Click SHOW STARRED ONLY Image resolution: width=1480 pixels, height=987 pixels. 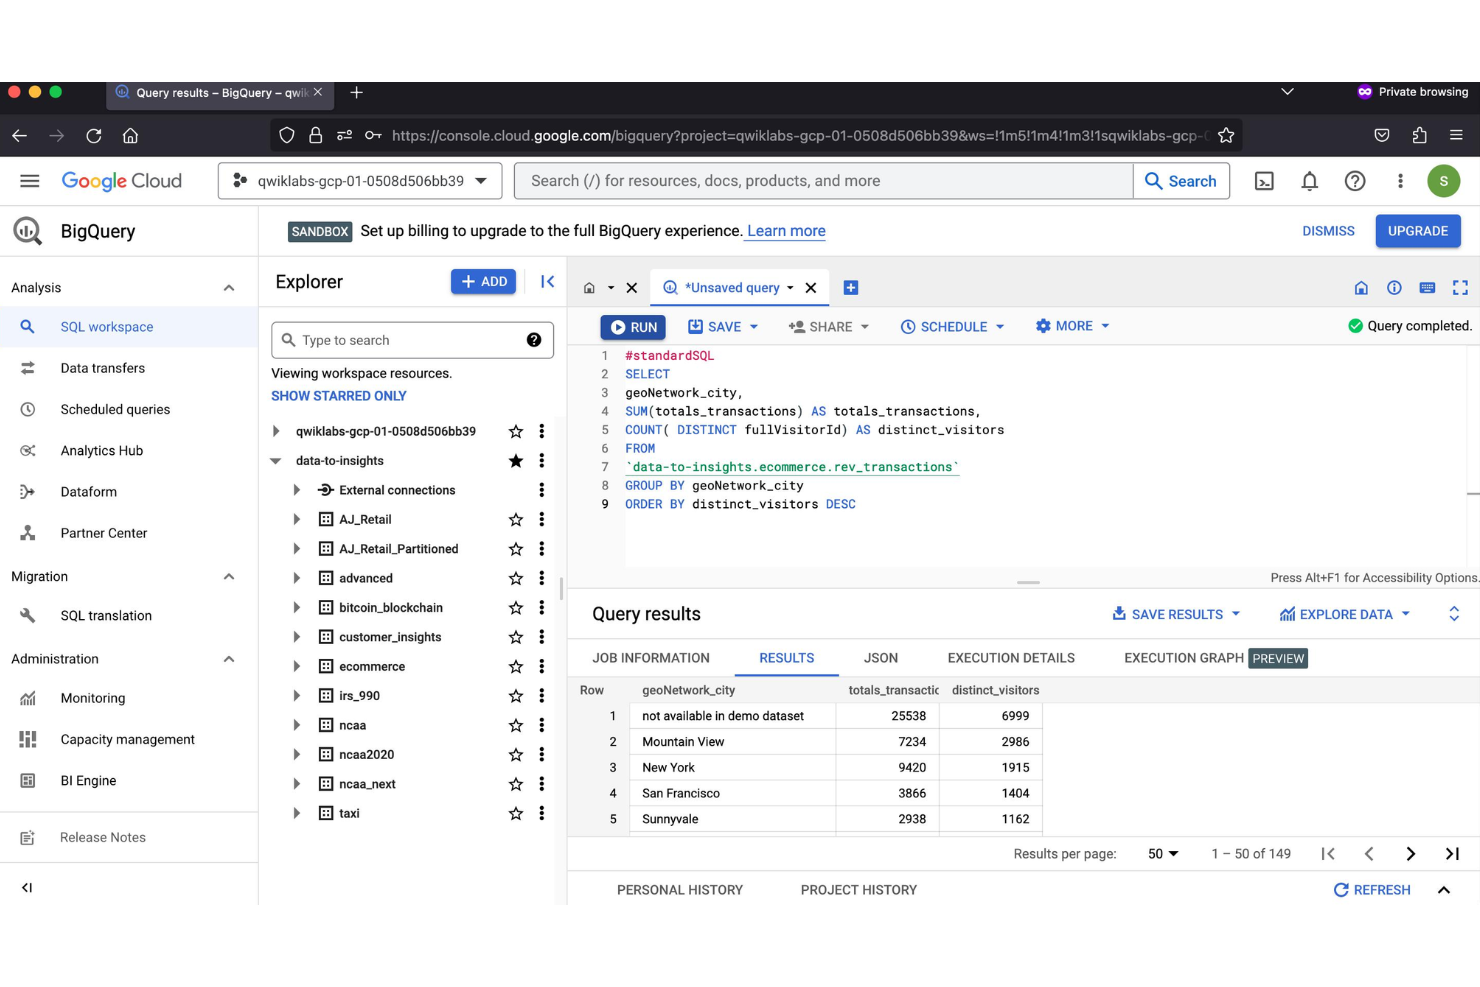(339, 396)
